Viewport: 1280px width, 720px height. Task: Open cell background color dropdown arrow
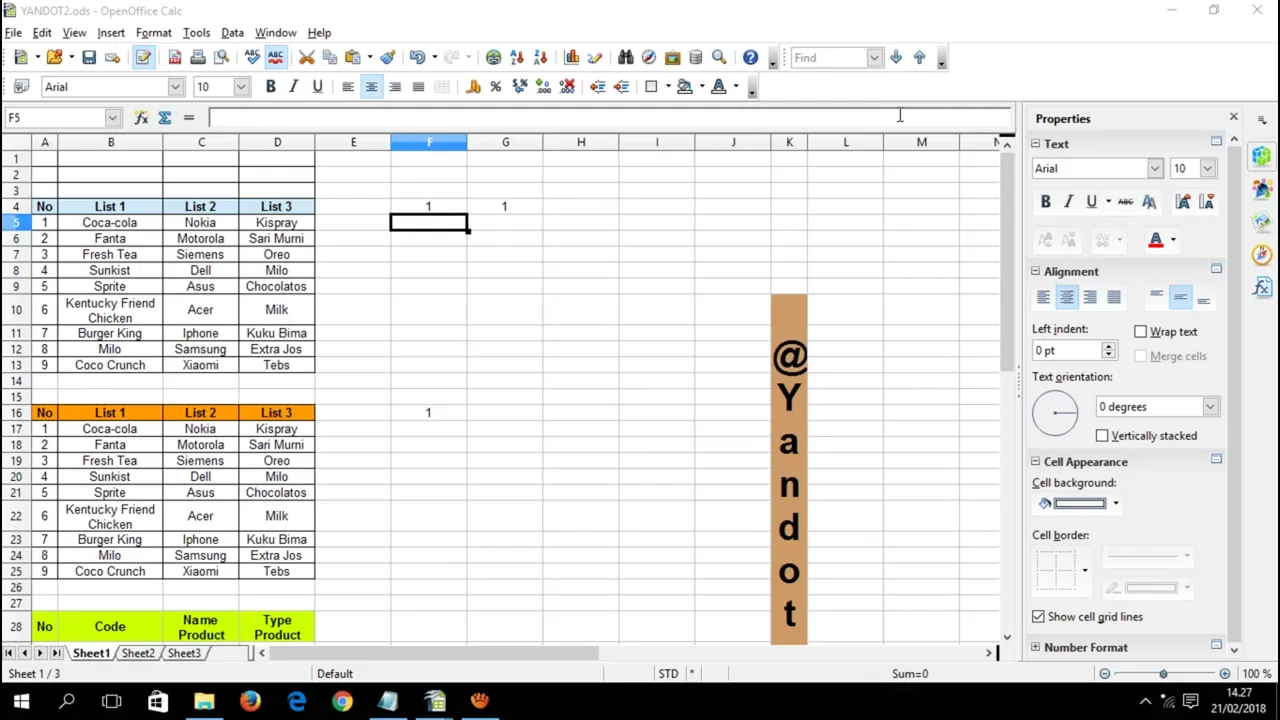point(1116,504)
